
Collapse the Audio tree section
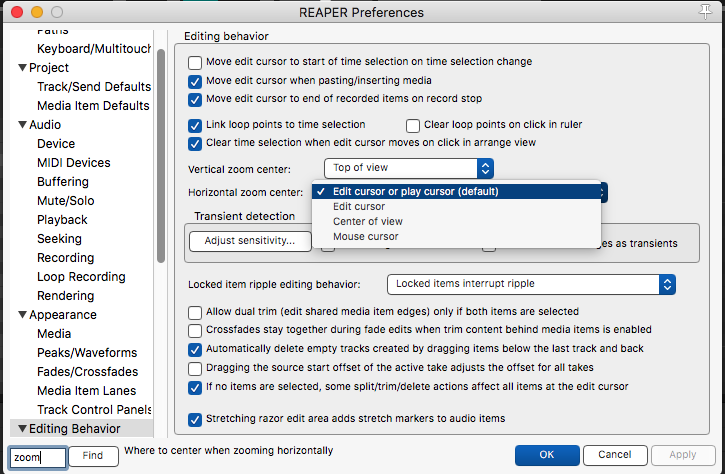point(23,125)
